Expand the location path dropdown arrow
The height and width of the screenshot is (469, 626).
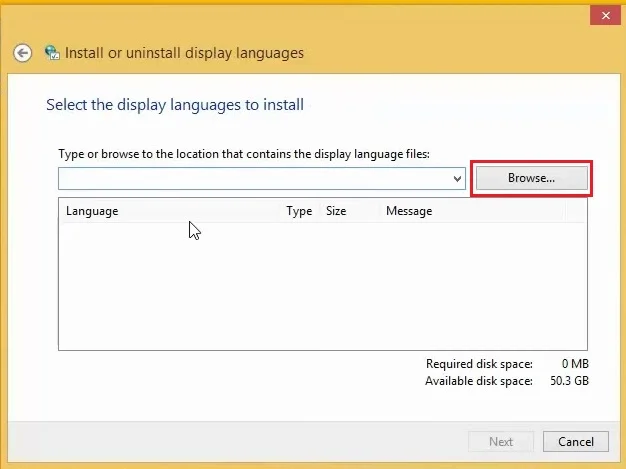[x=458, y=178]
